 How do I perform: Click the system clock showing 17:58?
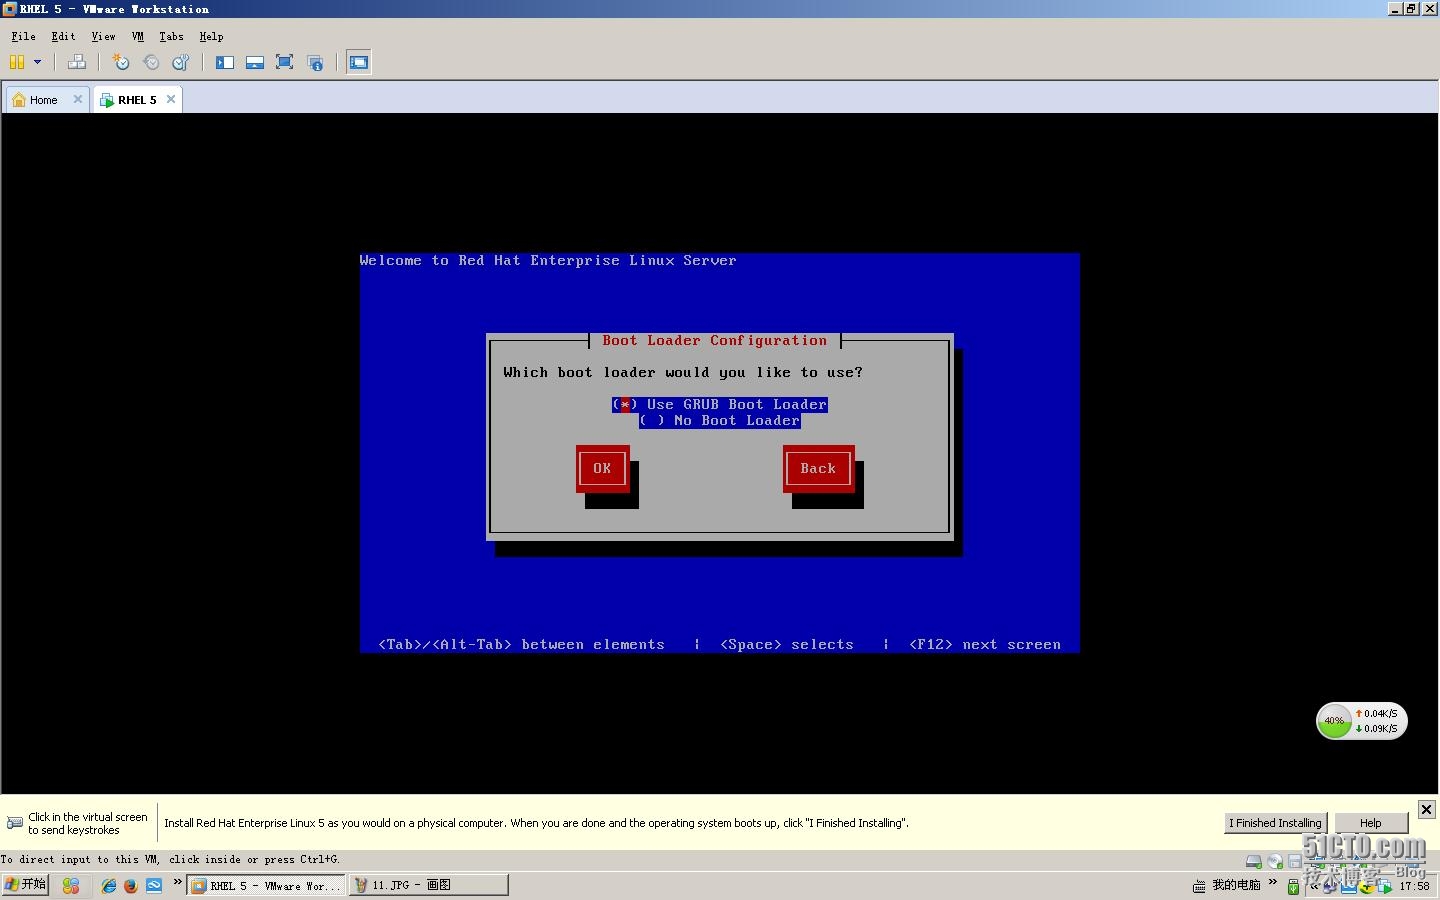coord(1414,886)
